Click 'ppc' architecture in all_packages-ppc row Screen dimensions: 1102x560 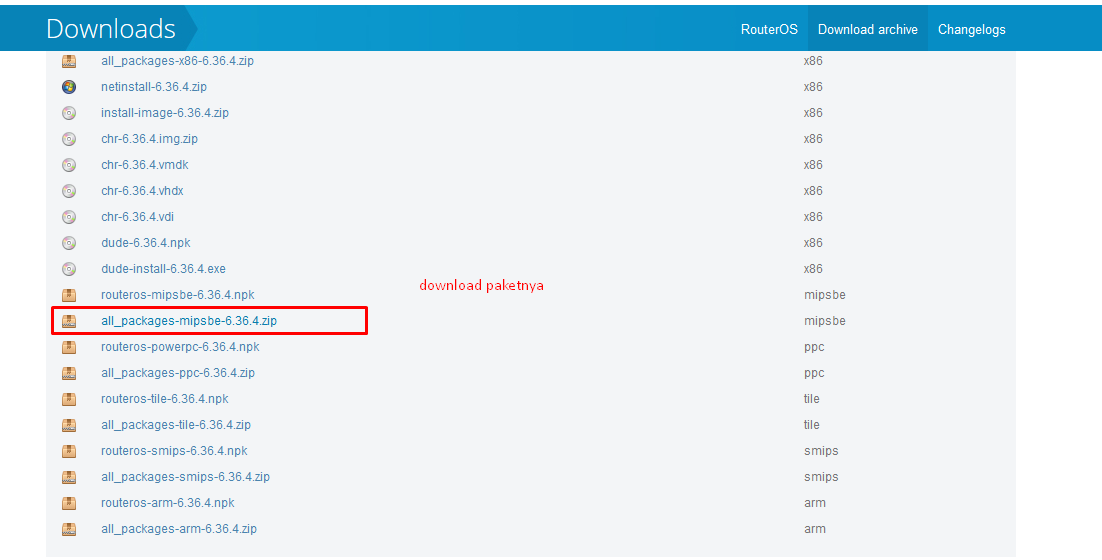tap(814, 373)
